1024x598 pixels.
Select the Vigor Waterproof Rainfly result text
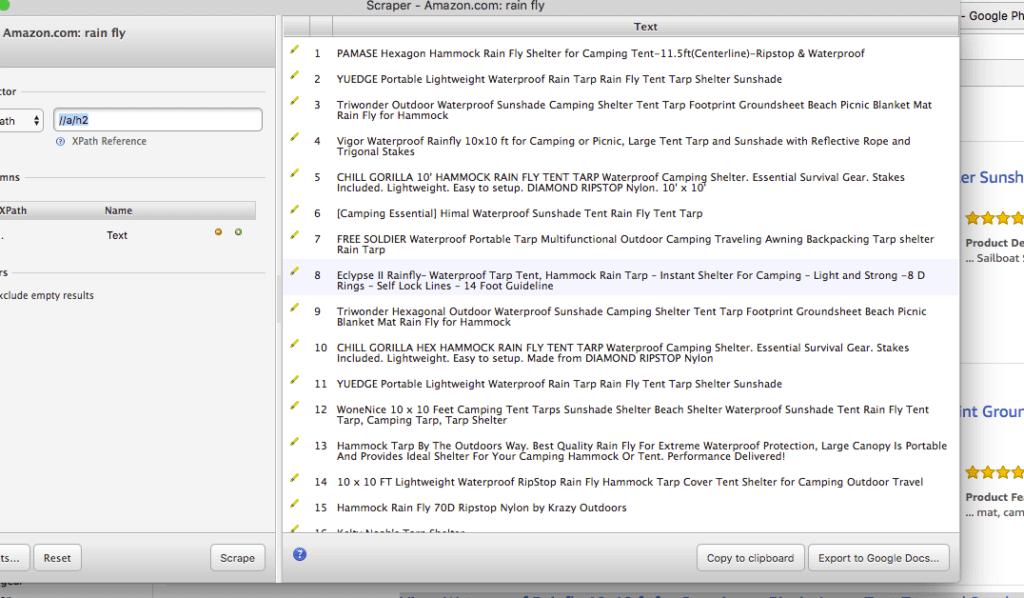coord(624,146)
